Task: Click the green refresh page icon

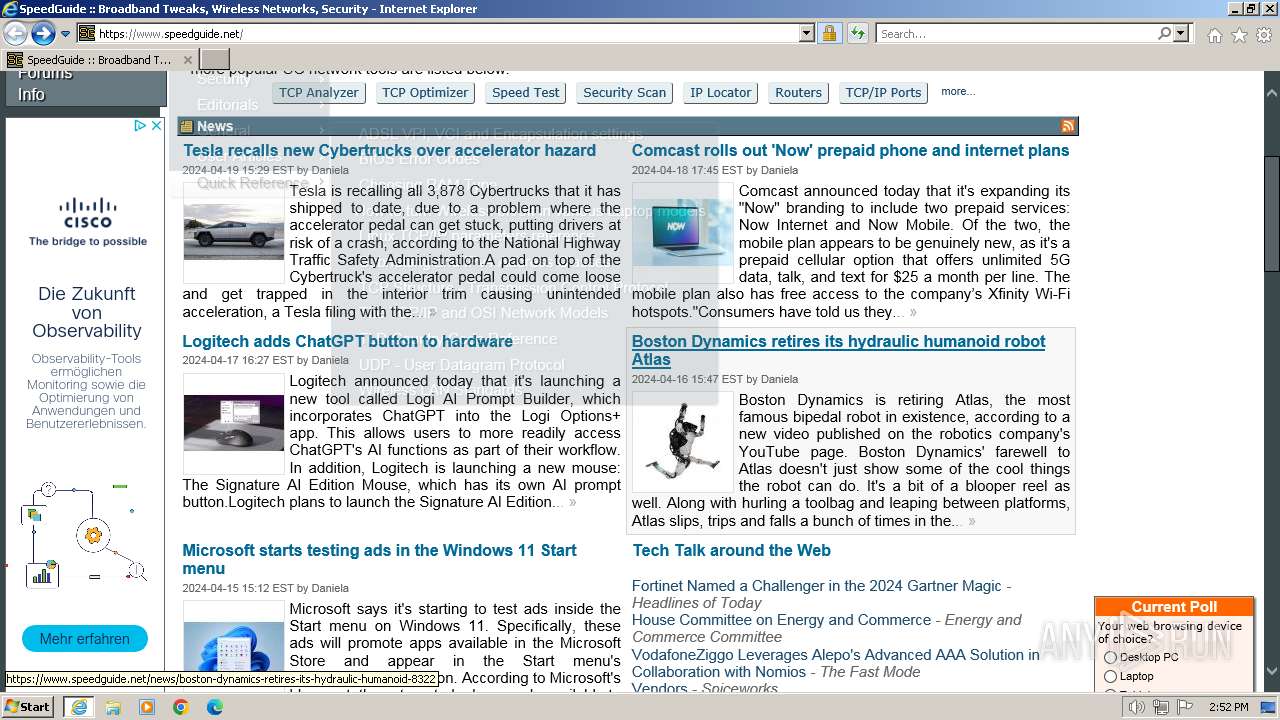Action: click(x=857, y=34)
